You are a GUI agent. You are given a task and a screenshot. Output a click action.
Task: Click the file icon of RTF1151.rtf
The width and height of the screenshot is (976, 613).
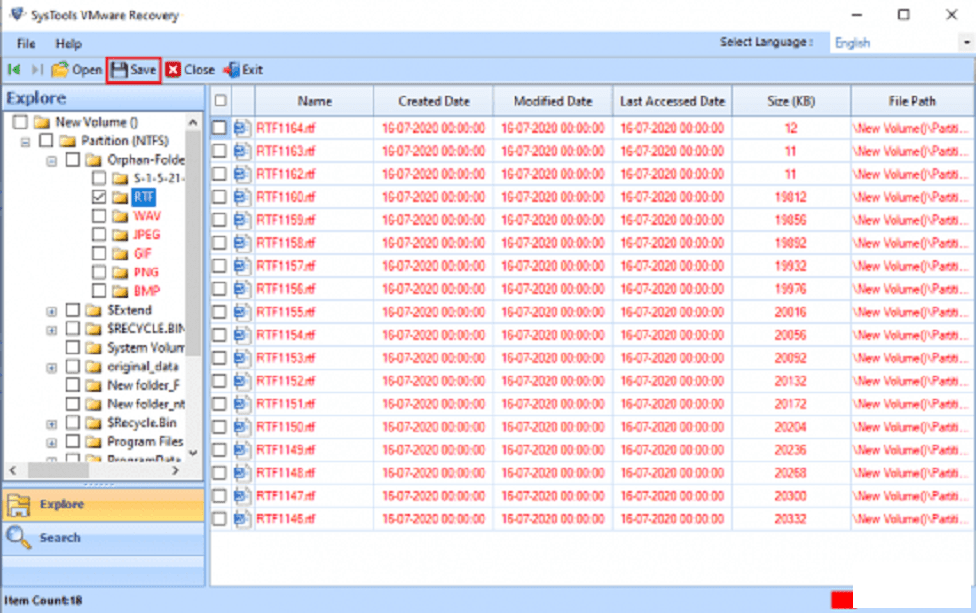click(x=242, y=404)
